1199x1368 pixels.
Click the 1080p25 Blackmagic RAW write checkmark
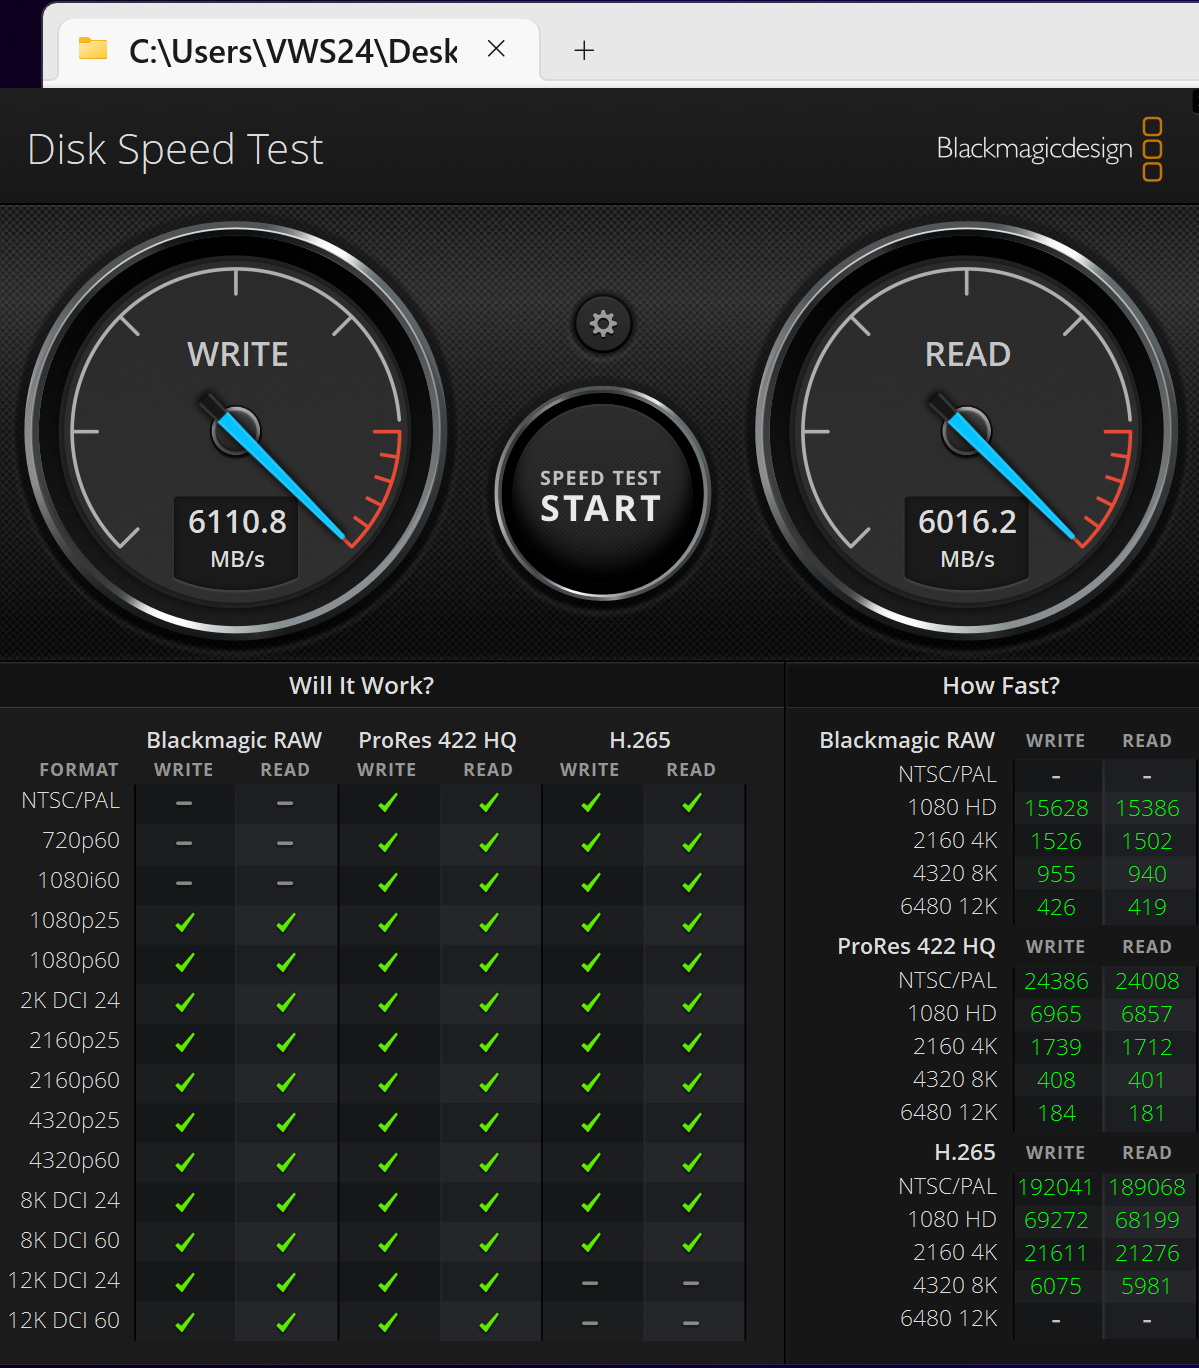coord(185,923)
